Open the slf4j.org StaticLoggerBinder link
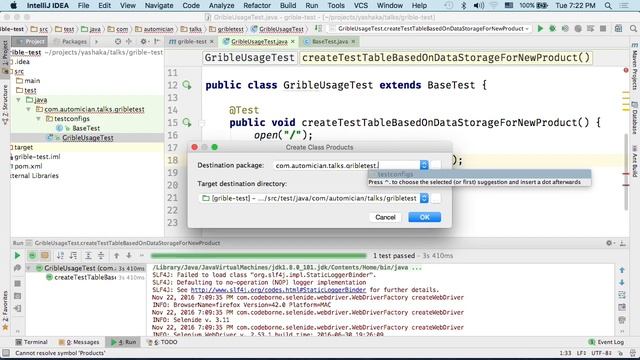This screenshot has height=360, width=640. click(278, 290)
